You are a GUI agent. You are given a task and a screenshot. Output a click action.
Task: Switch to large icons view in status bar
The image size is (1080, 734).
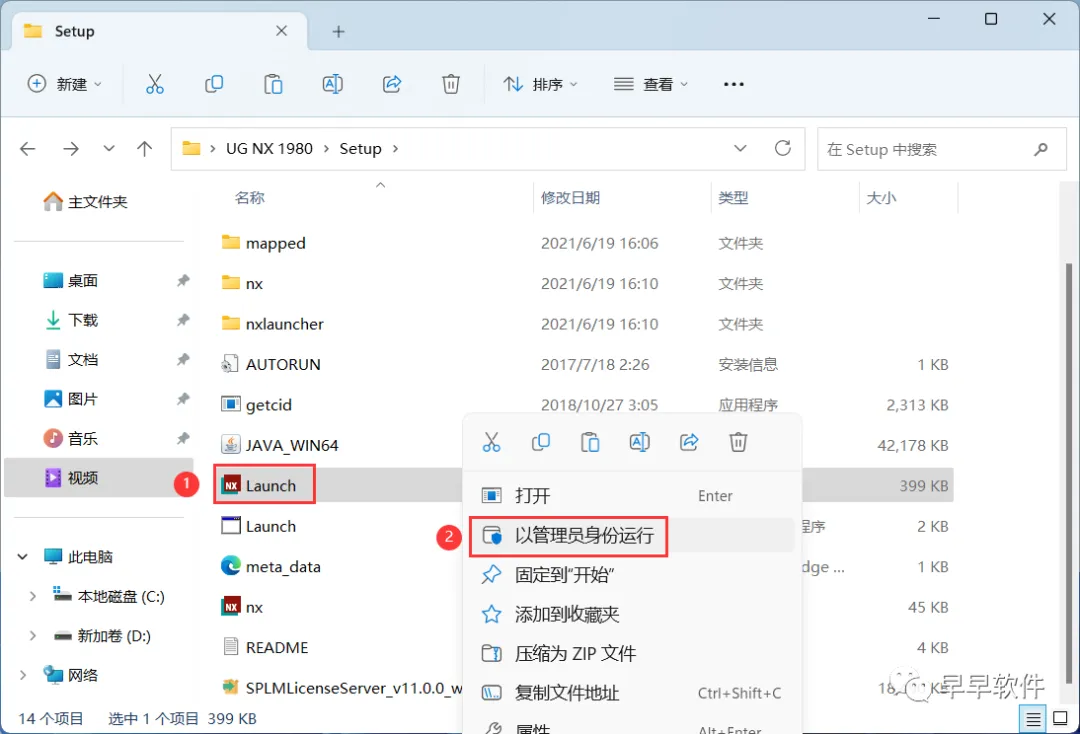(x=1061, y=719)
